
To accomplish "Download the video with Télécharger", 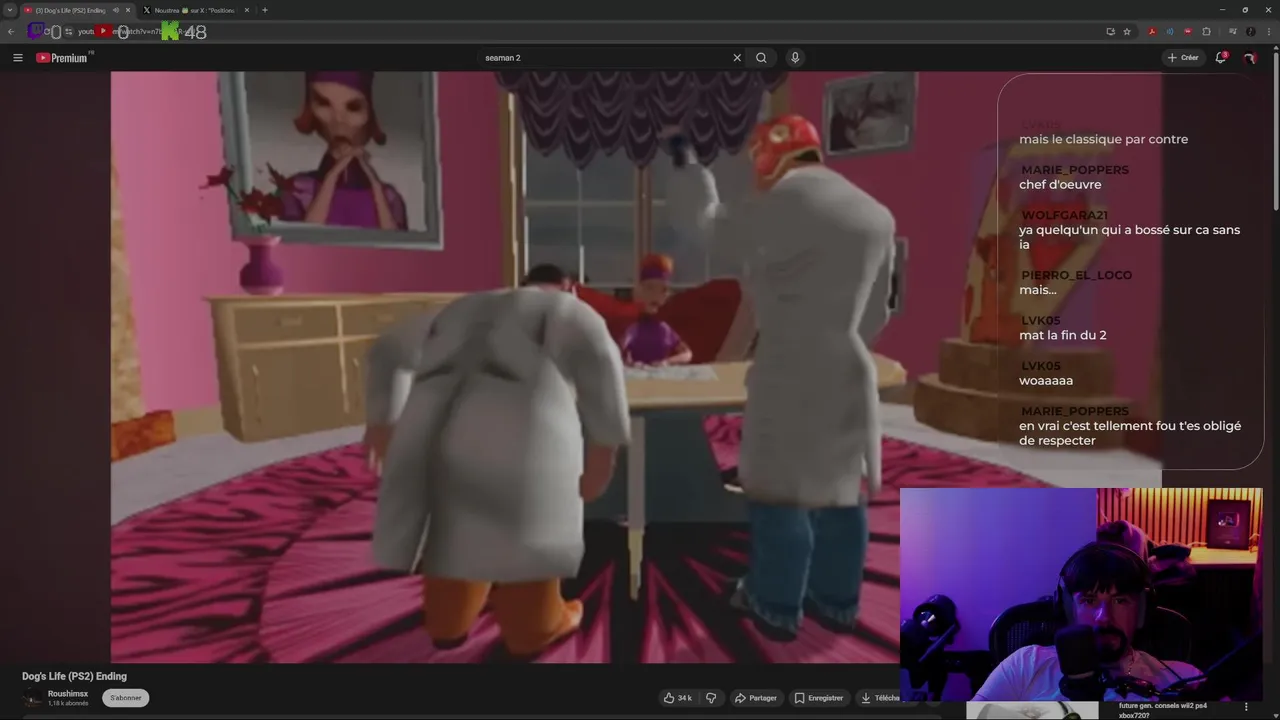I will [880, 698].
